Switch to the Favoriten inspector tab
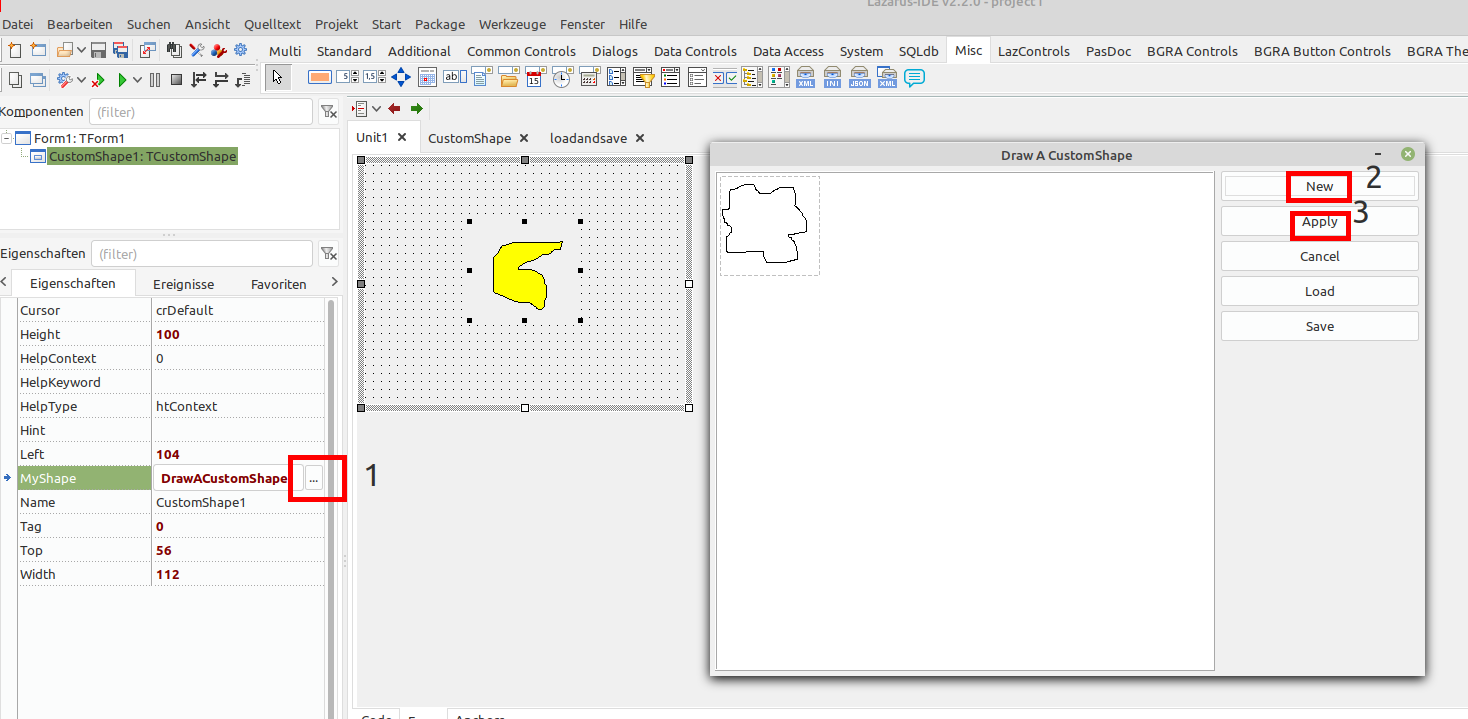The image size is (1468, 719). point(279,284)
